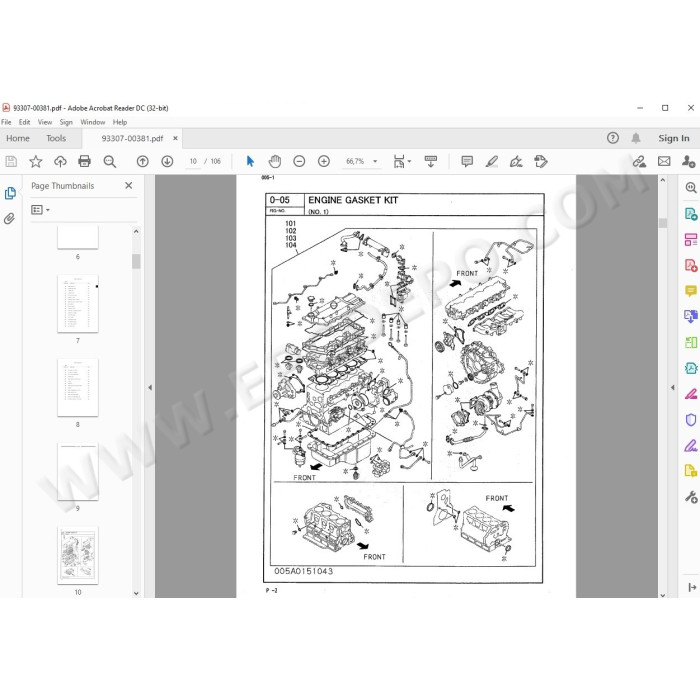Screen dimensions: 700x700
Task: Click the page number input field
Action: (x=193, y=161)
